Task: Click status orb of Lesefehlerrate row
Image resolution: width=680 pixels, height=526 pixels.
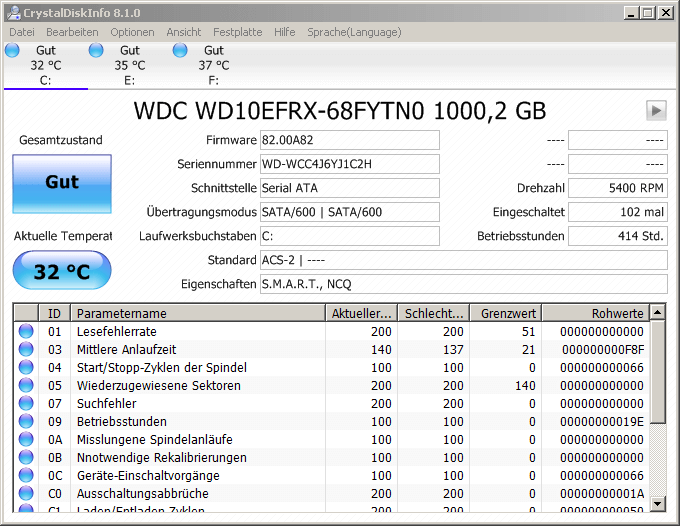Action: pyautogui.click(x=26, y=331)
